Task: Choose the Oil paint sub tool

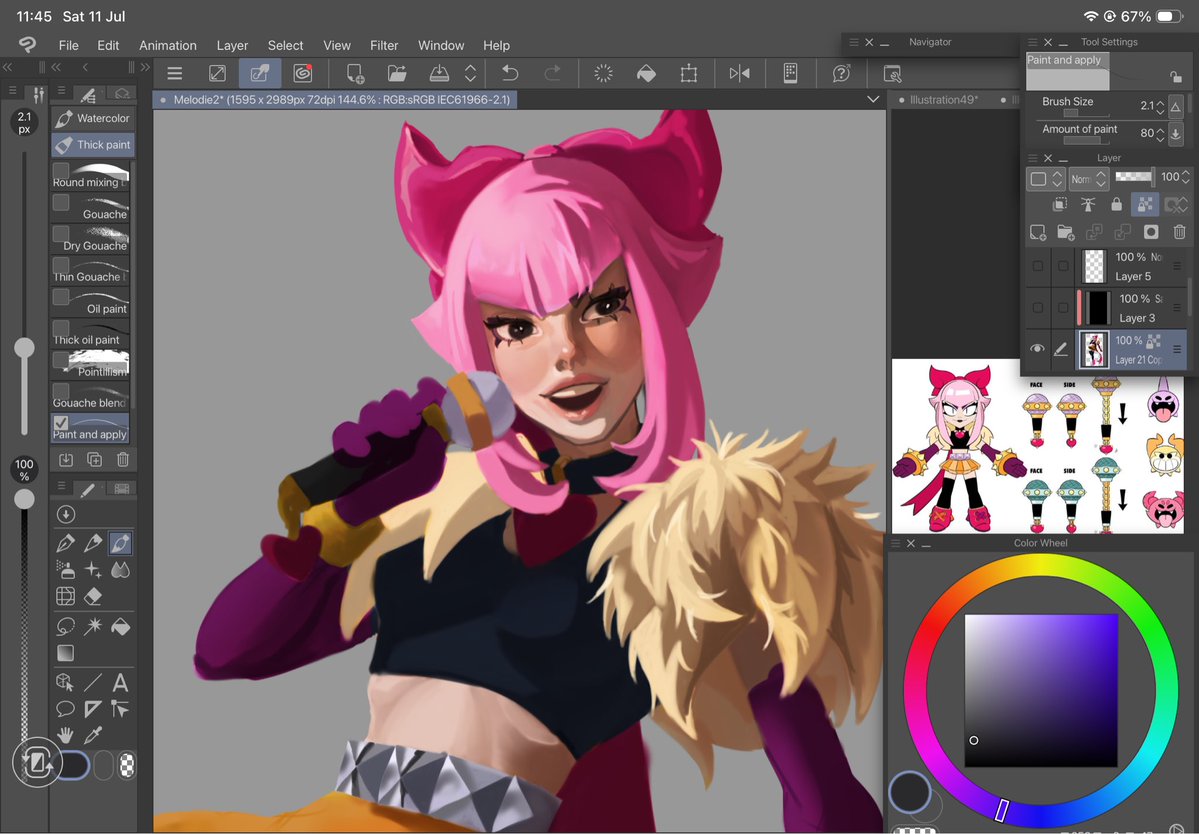Action: 91,301
